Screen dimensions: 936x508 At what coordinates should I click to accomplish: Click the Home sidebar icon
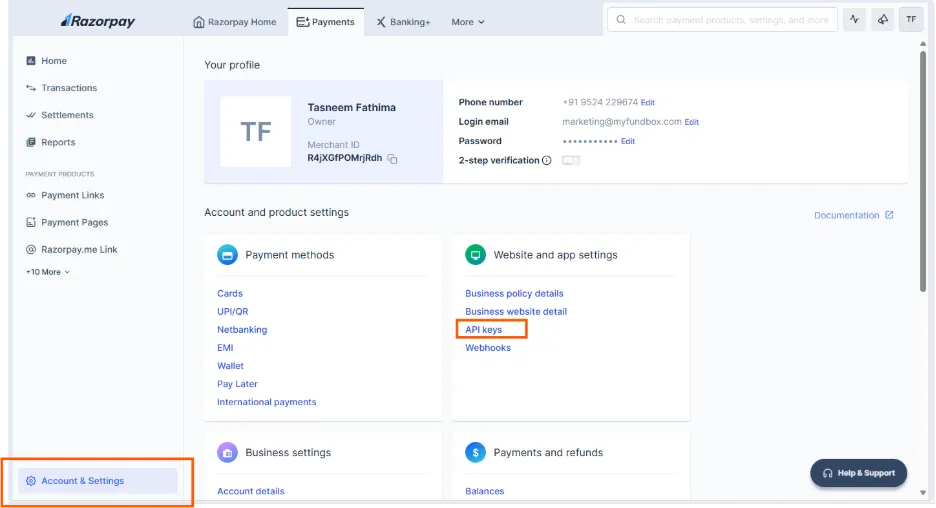[x=31, y=61]
